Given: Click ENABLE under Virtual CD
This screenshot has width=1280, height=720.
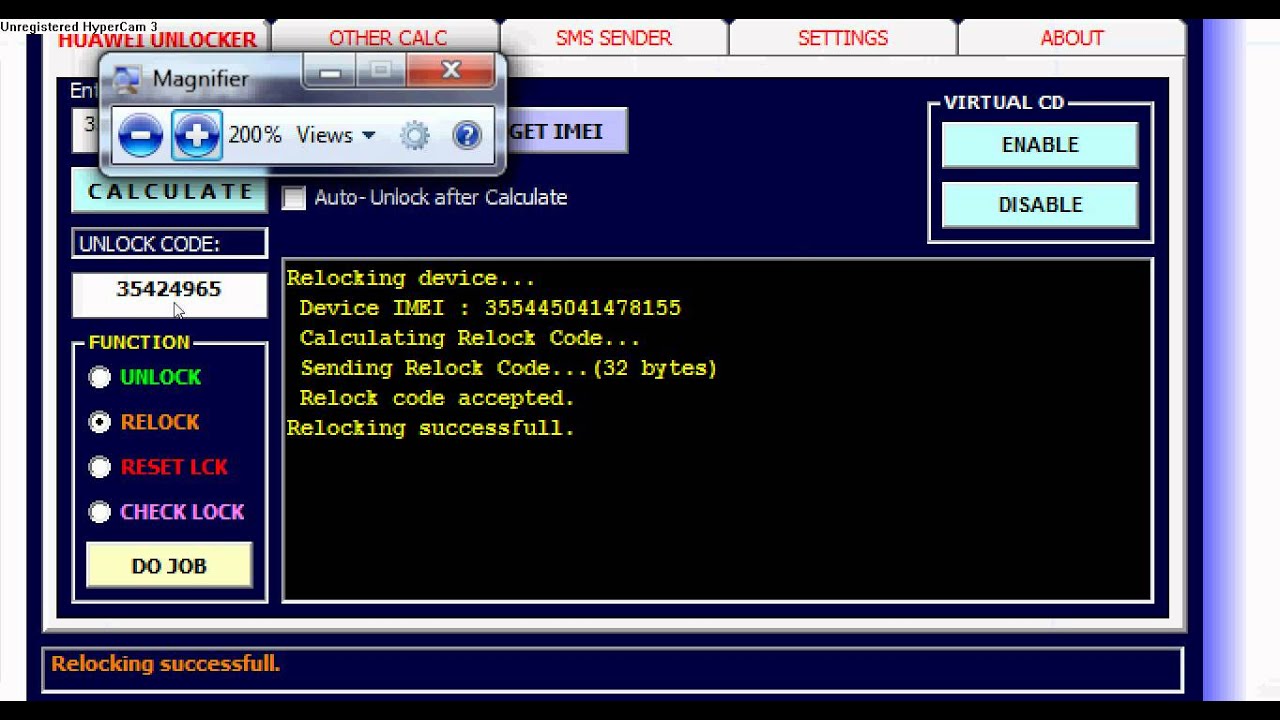Looking at the screenshot, I should click(1040, 145).
